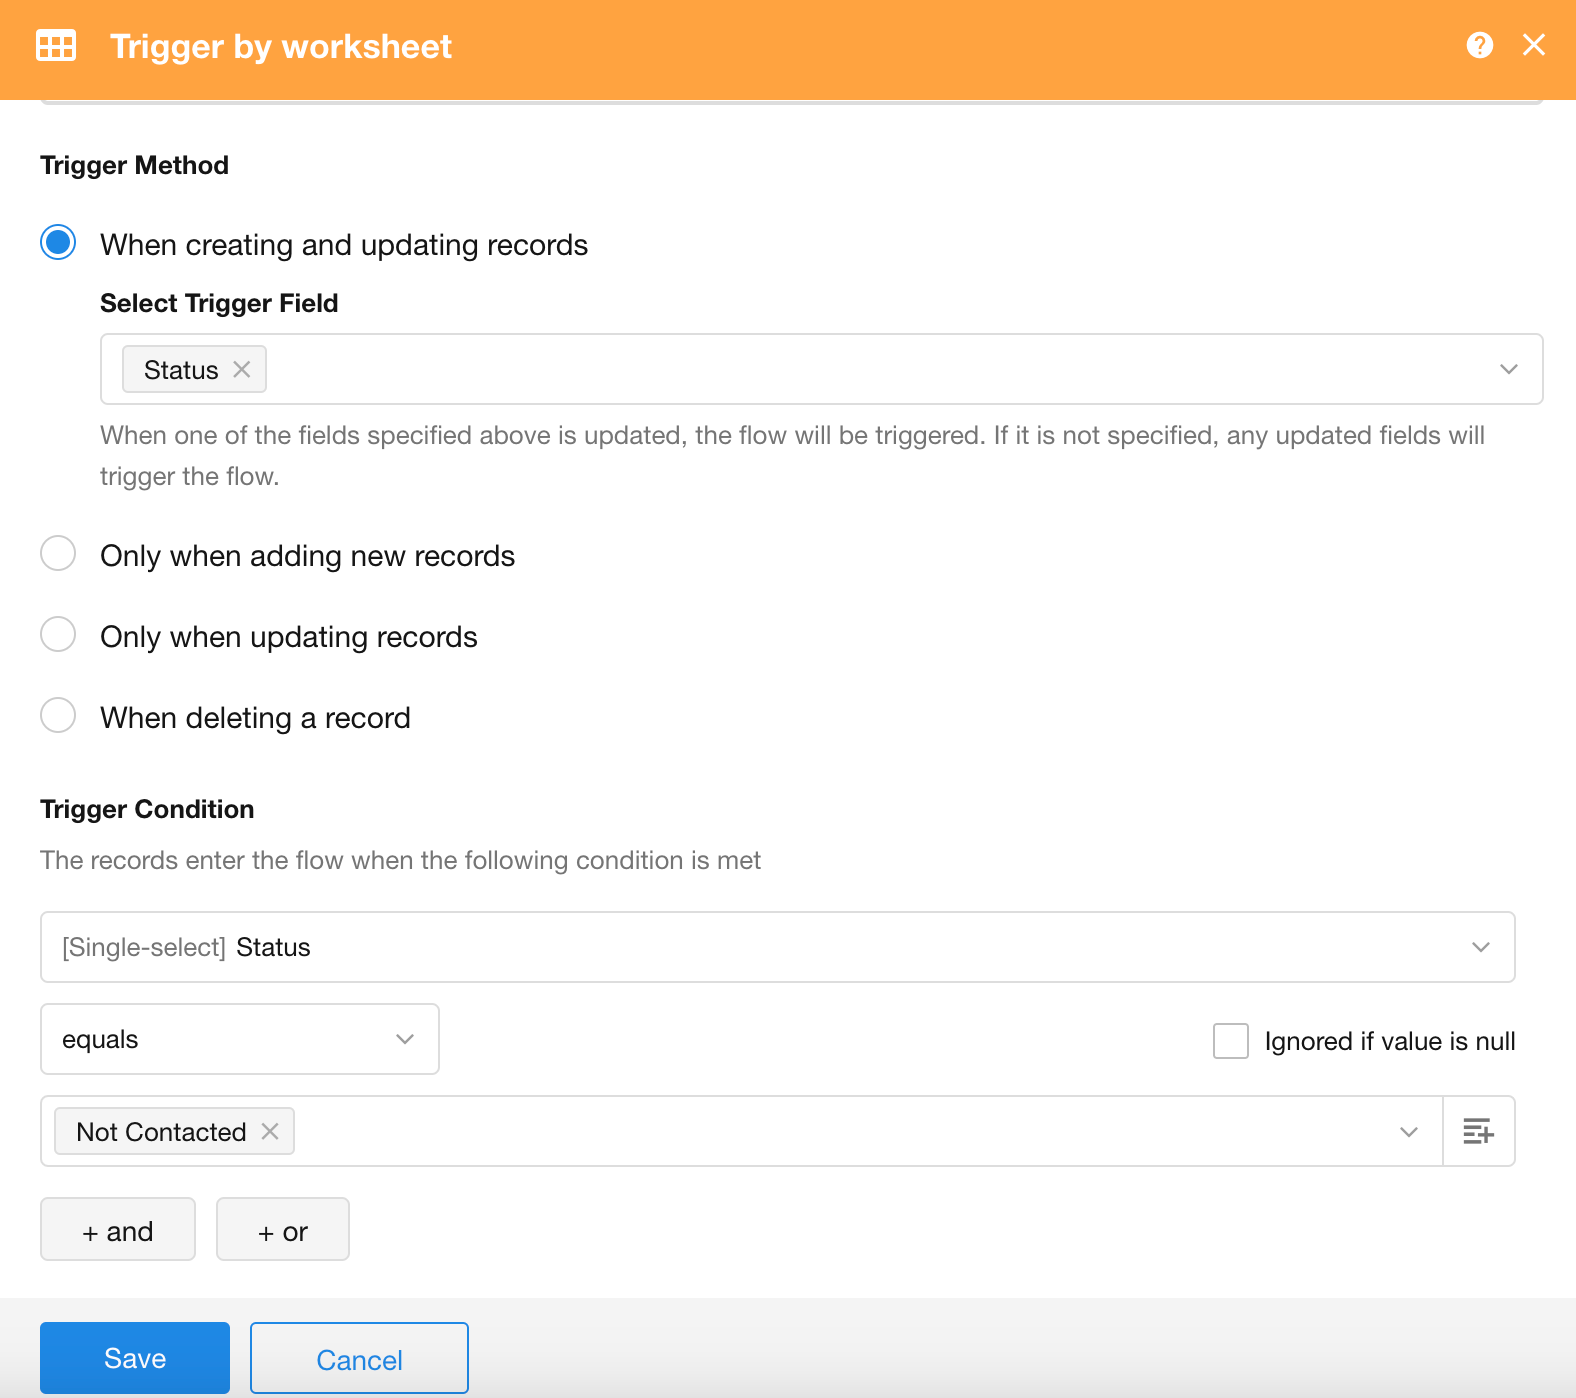The height and width of the screenshot is (1398, 1576).
Task: Remove the Not Contacted value tag
Action: 270,1131
